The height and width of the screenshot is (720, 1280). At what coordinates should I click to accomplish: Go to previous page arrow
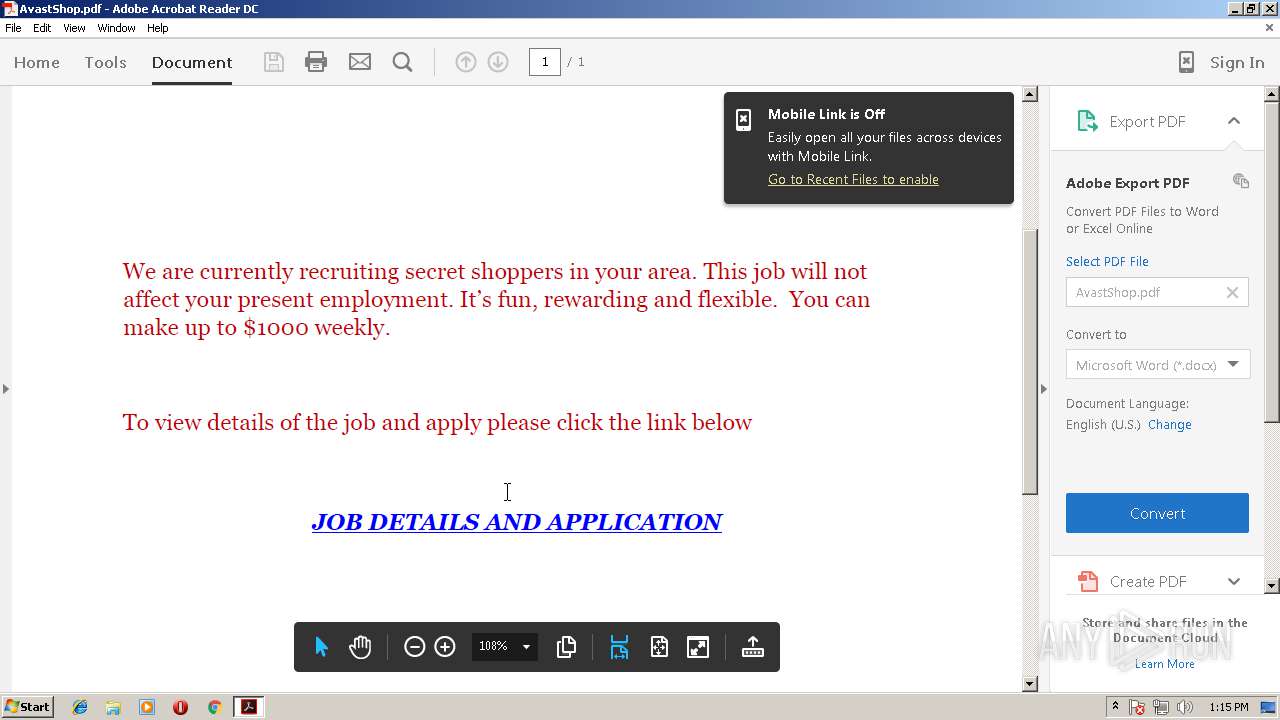point(466,62)
